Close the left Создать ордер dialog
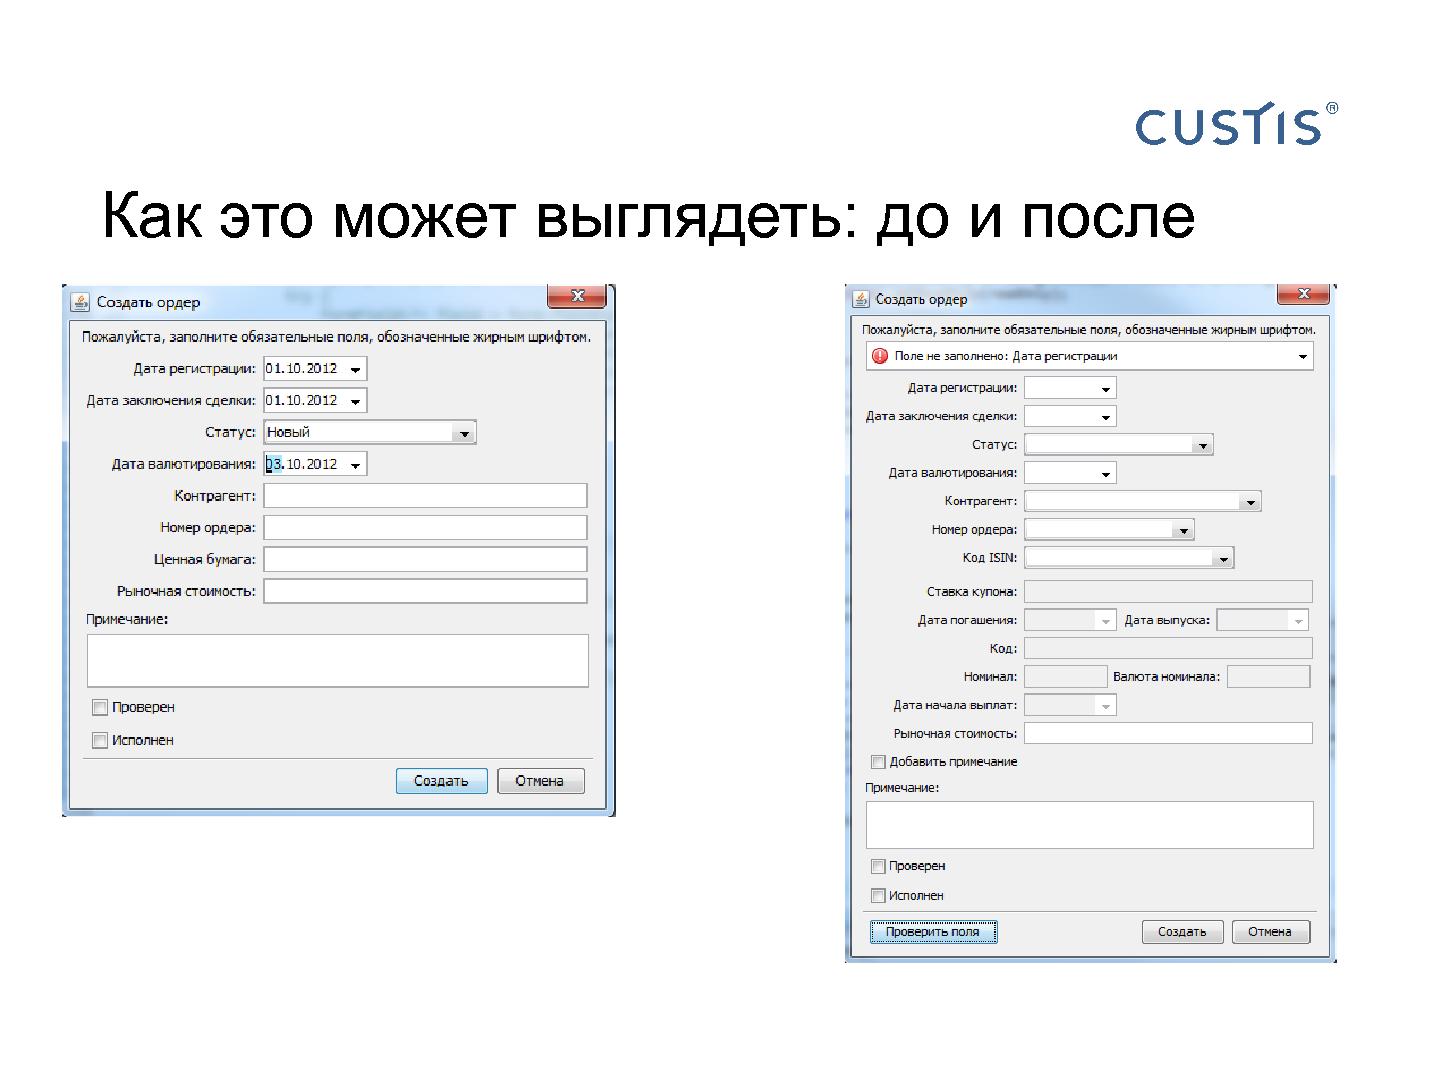Image resolution: width=1440 pixels, height=1080 pixels. click(x=577, y=296)
